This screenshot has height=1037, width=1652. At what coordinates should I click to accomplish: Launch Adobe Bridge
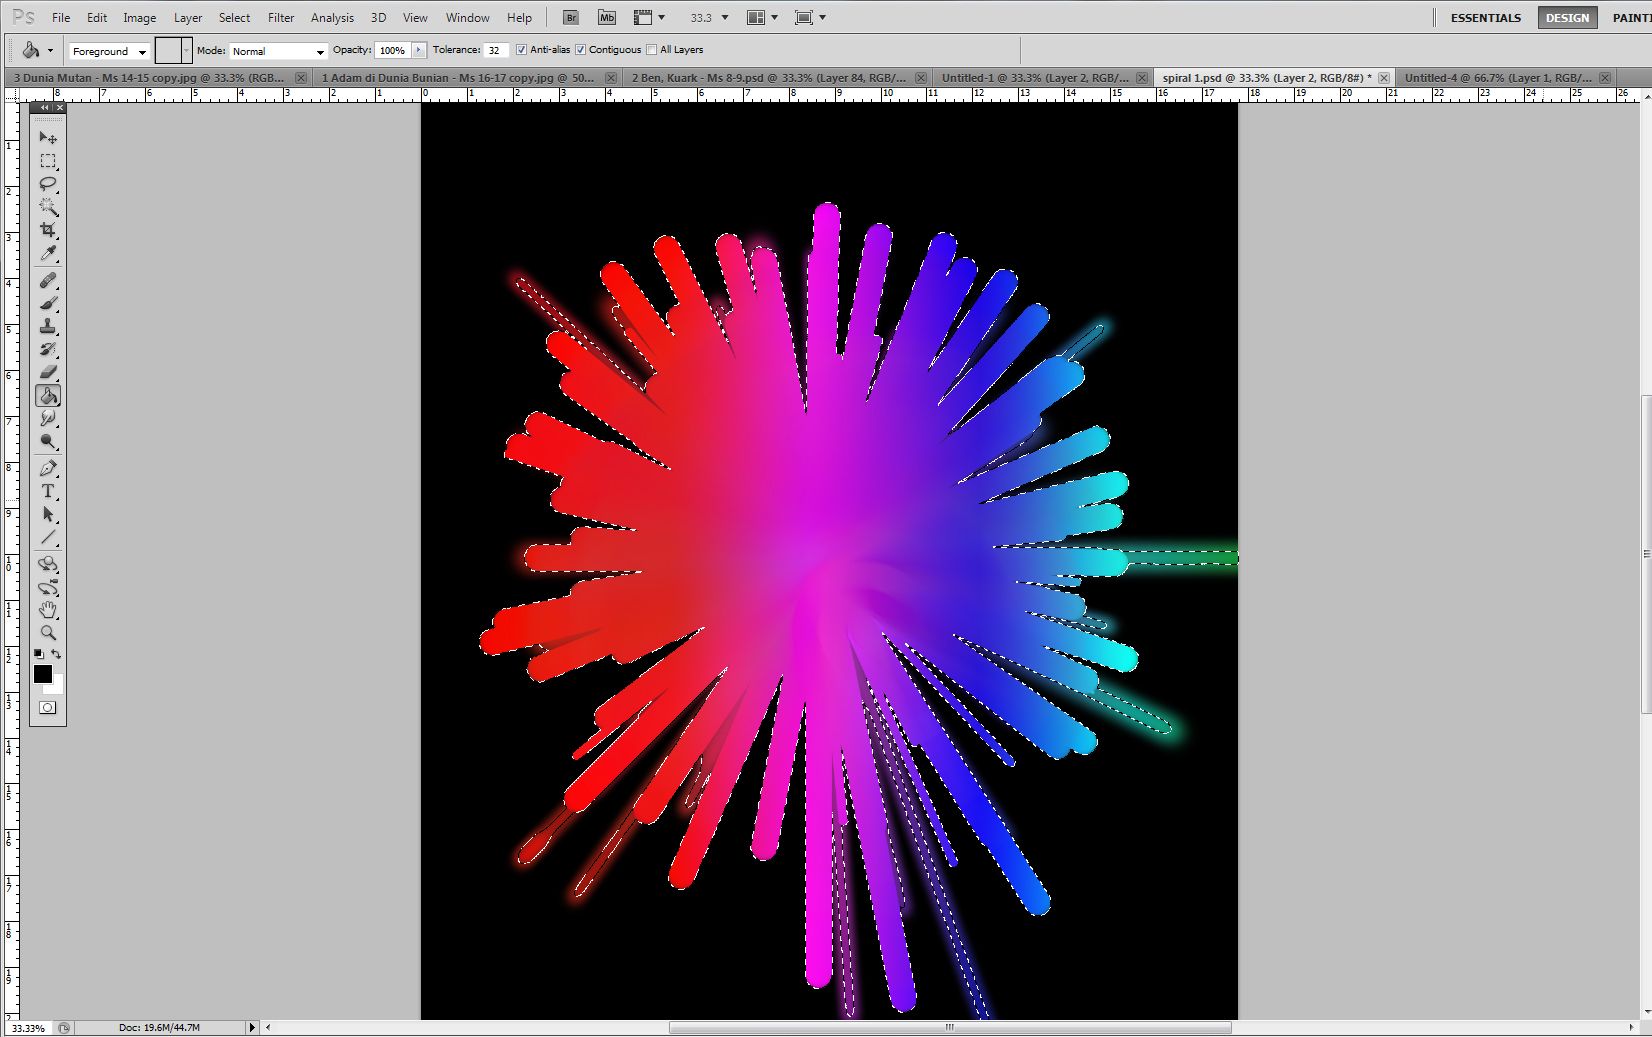click(x=570, y=17)
